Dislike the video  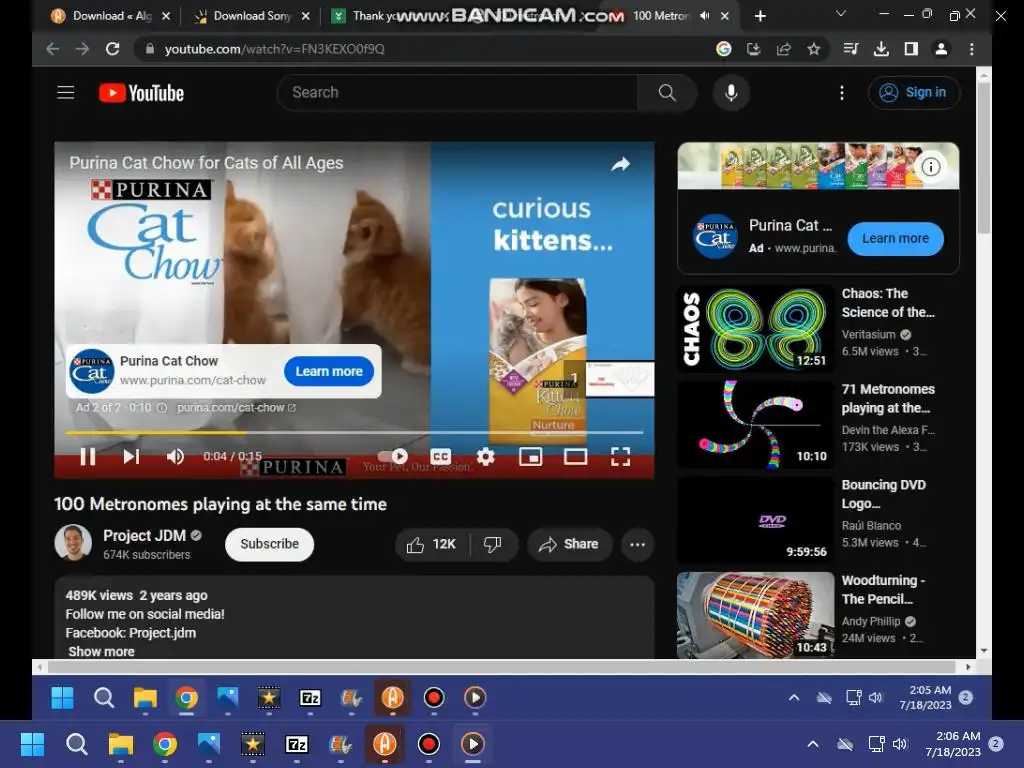492,544
